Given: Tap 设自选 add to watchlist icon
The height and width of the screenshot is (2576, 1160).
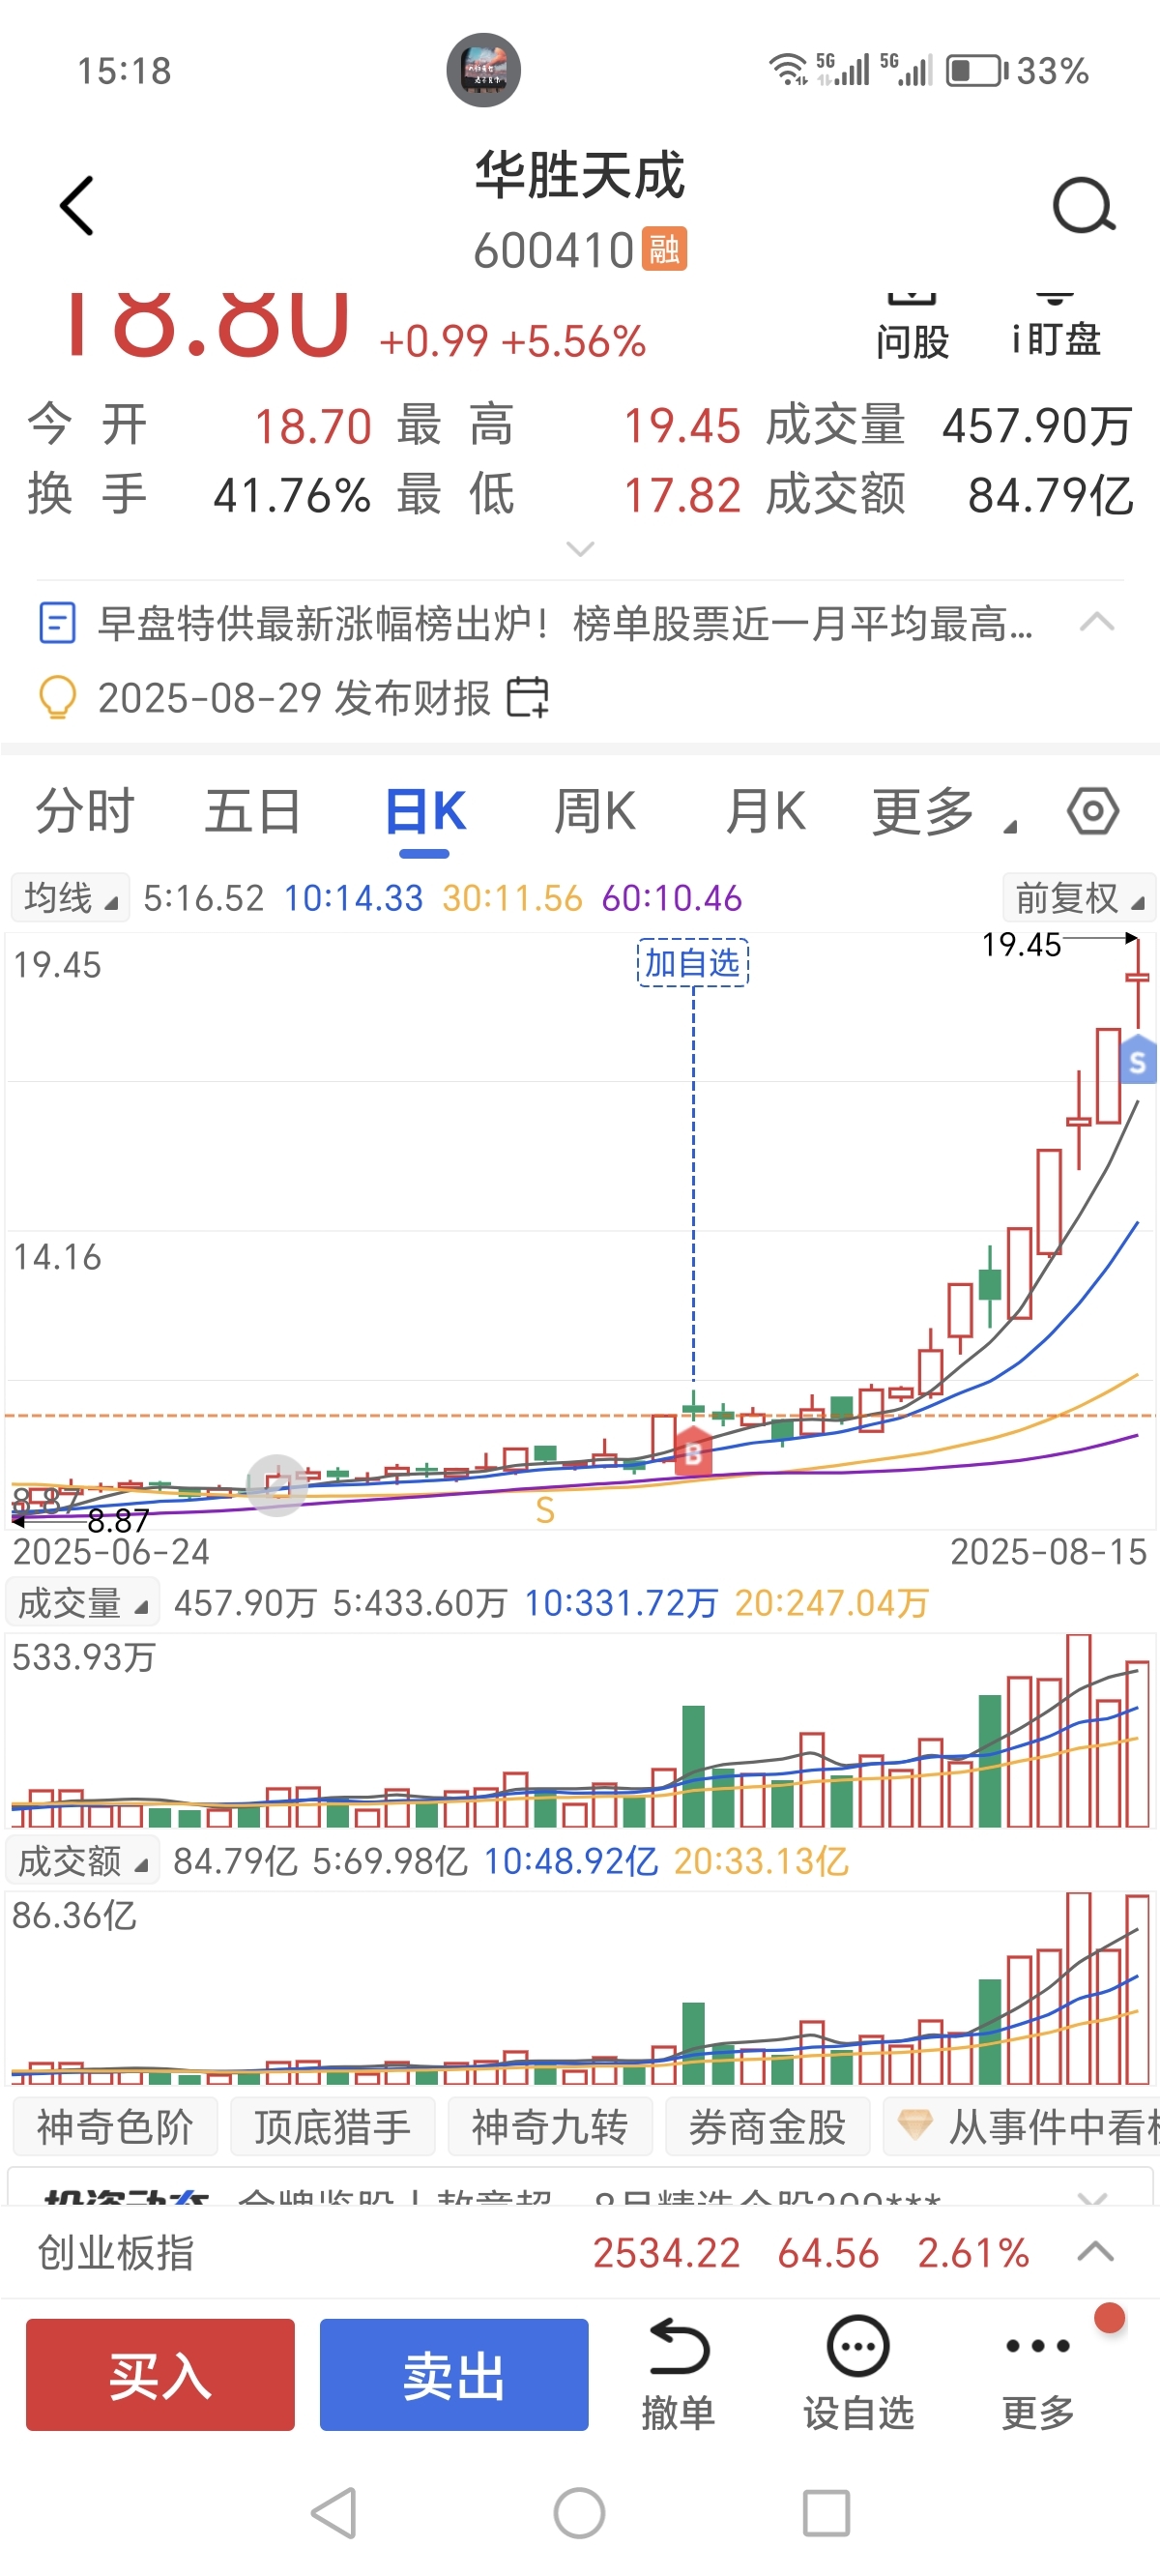Looking at the screenshot, I should click(858, 2374).
